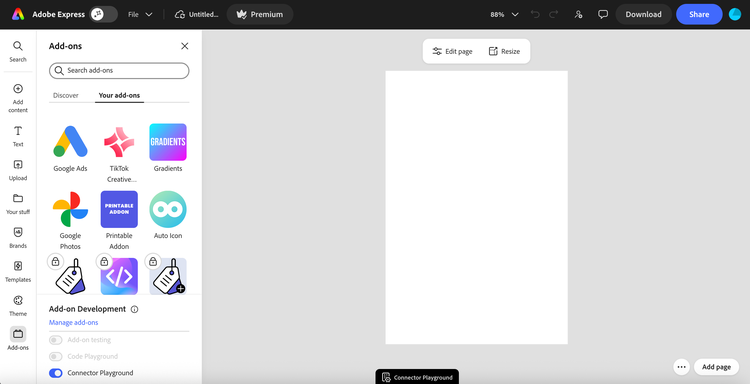The width and height of the screenshot is (750, 384).
Task: Click the Share button
Action: [x=699, y=14]
